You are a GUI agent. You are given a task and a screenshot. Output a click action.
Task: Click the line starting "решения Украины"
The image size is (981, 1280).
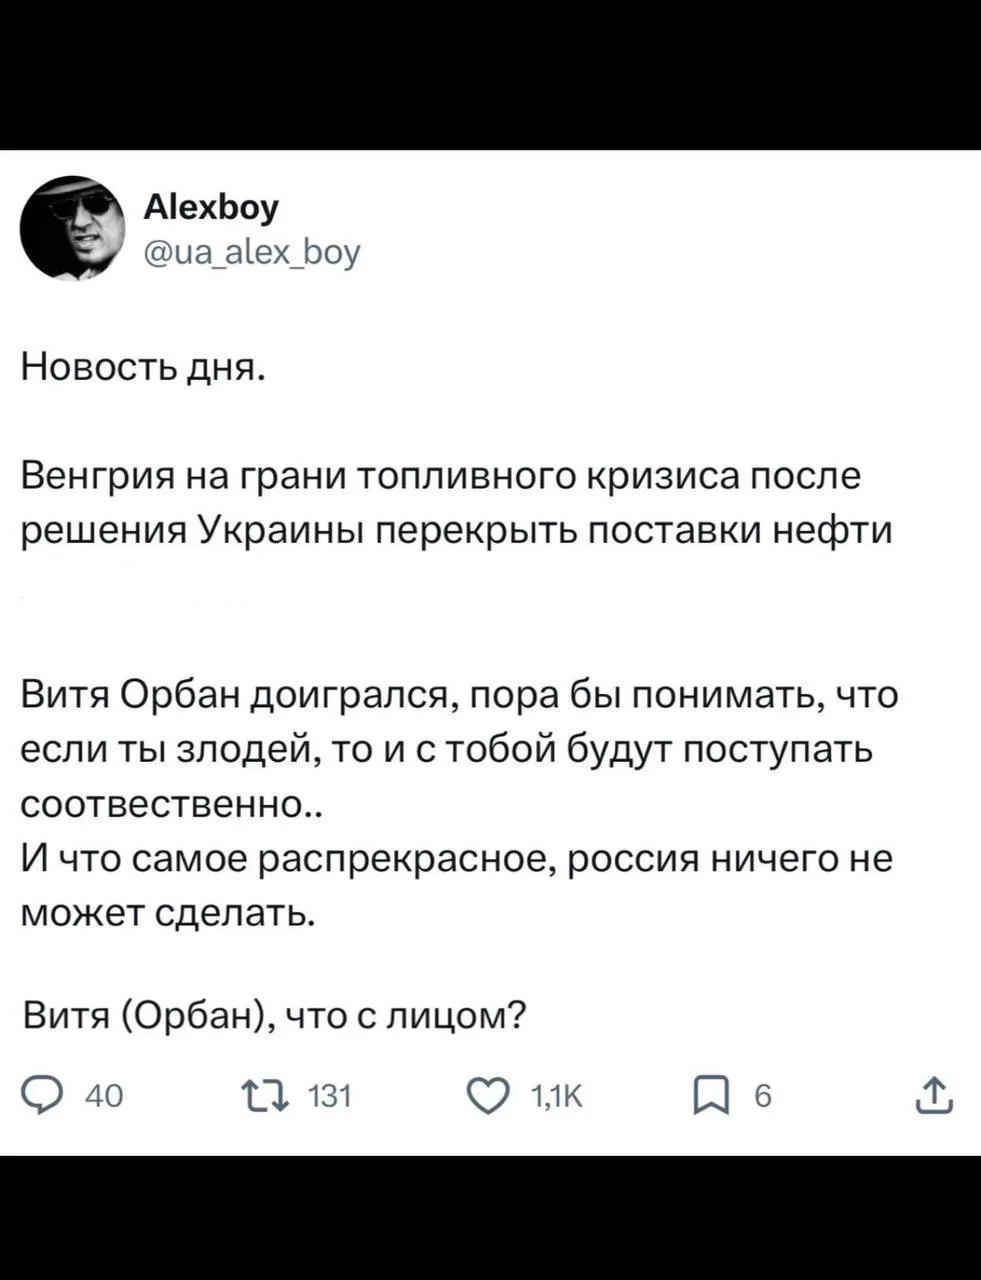point(457,530)
